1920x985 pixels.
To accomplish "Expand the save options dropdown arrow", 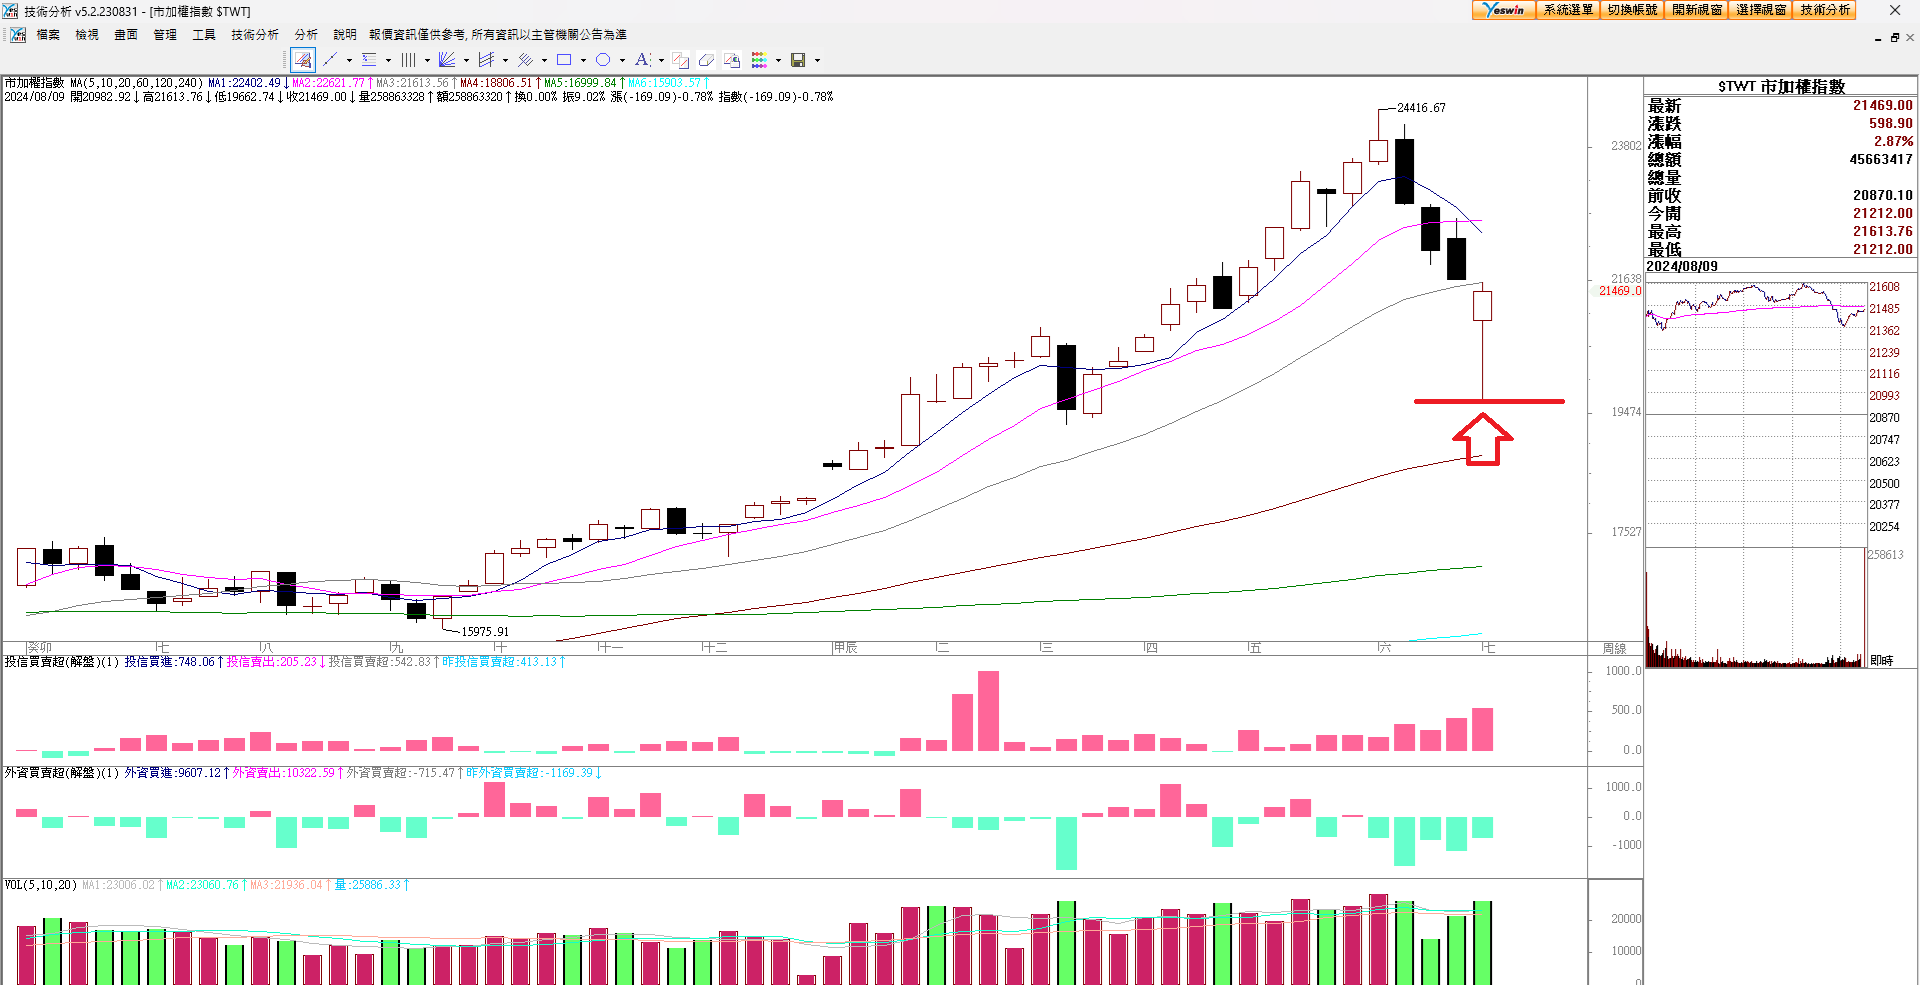I will pos(817,60).
